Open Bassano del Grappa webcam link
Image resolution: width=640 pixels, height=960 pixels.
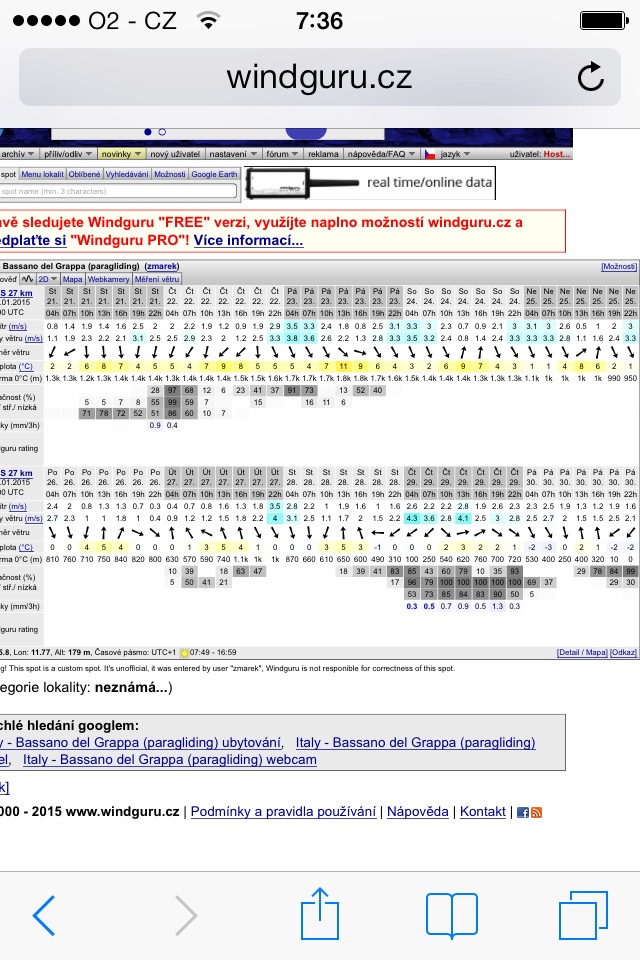(170, 760)
